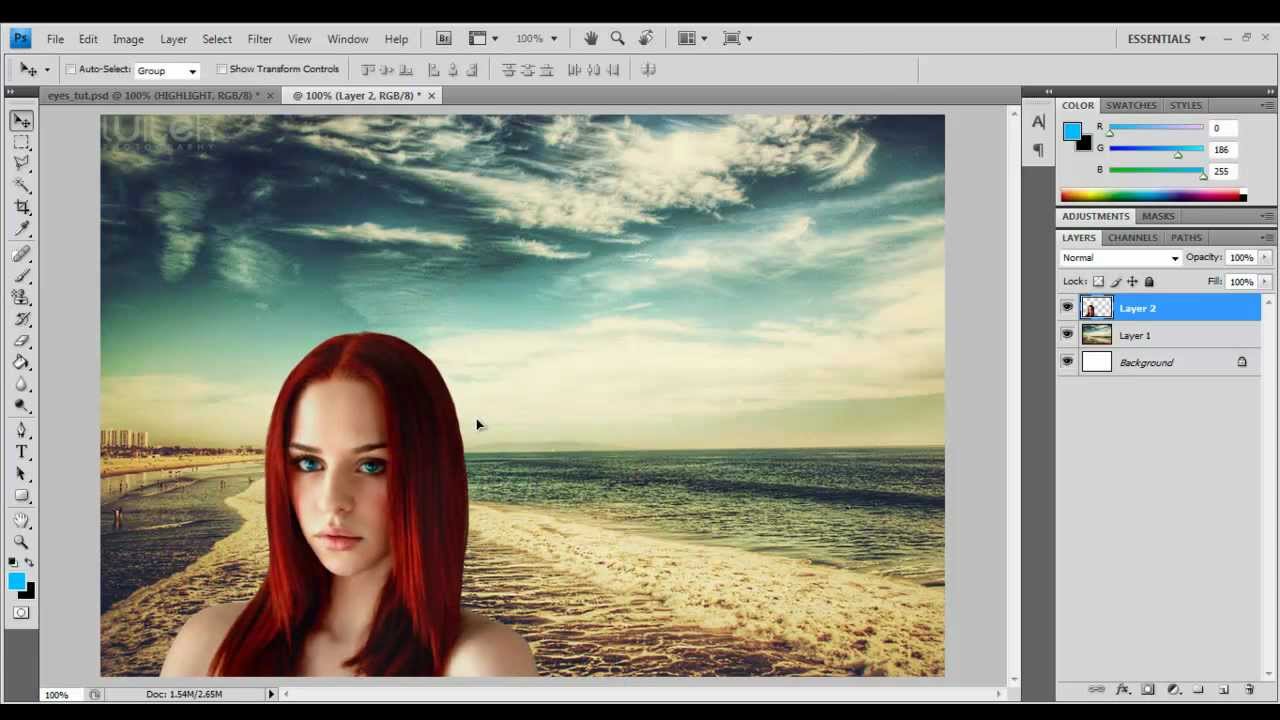Select the Eraser tool
The width and height of the screenshot is (1280, 720).
pos(21,340)
